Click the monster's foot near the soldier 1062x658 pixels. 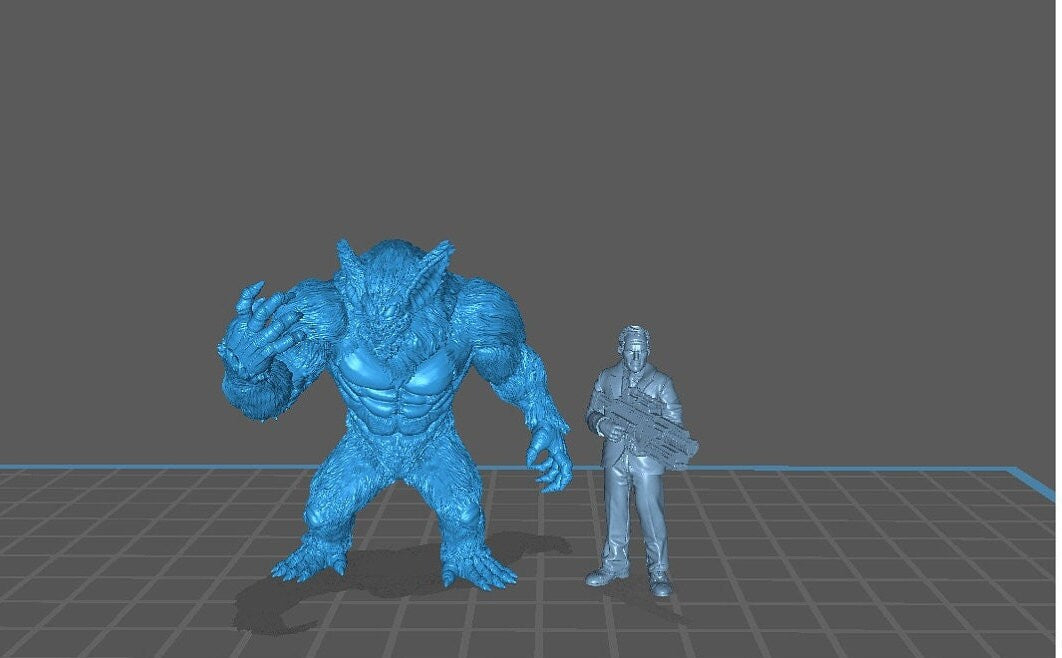tap(478, 572)
